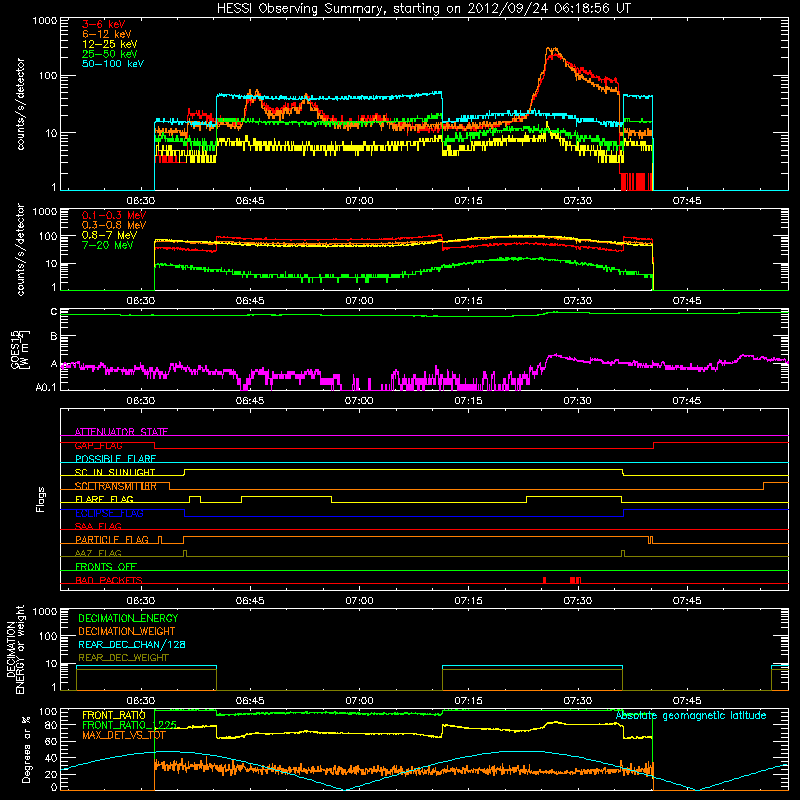This screenshot has height=800, width=800.
Task: Click the yellow 12-25 keV legend entry
Action: 110,44
